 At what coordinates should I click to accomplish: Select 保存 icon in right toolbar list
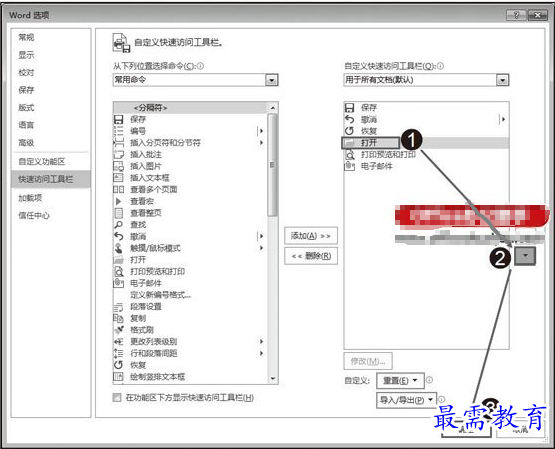click(350, 108)
